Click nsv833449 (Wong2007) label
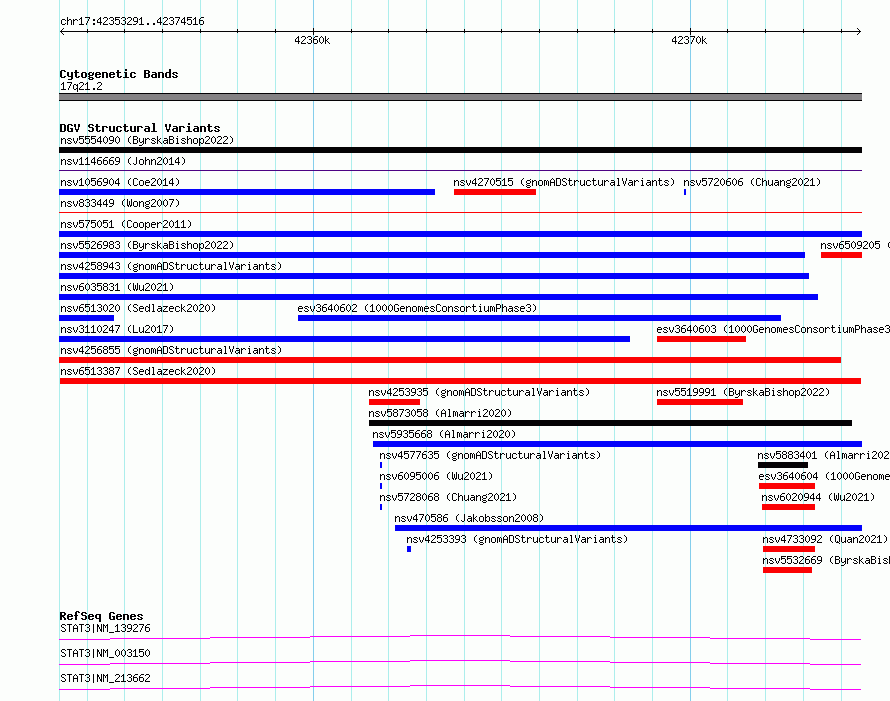 [120, 203]
